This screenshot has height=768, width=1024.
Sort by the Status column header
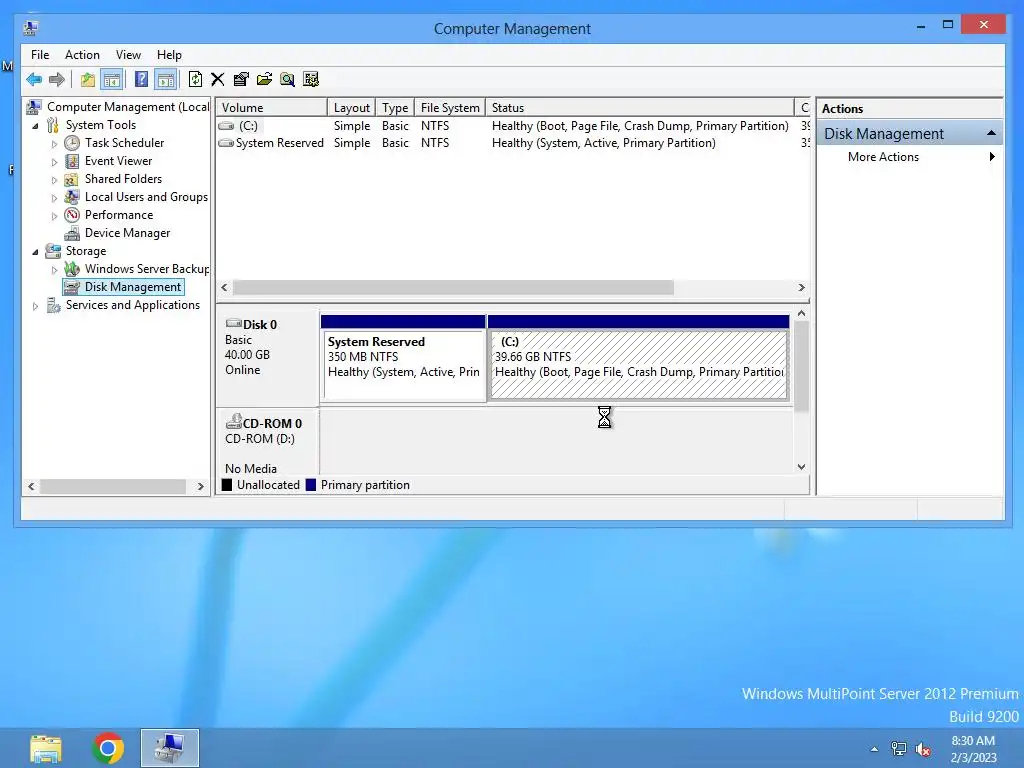[639, 108]
